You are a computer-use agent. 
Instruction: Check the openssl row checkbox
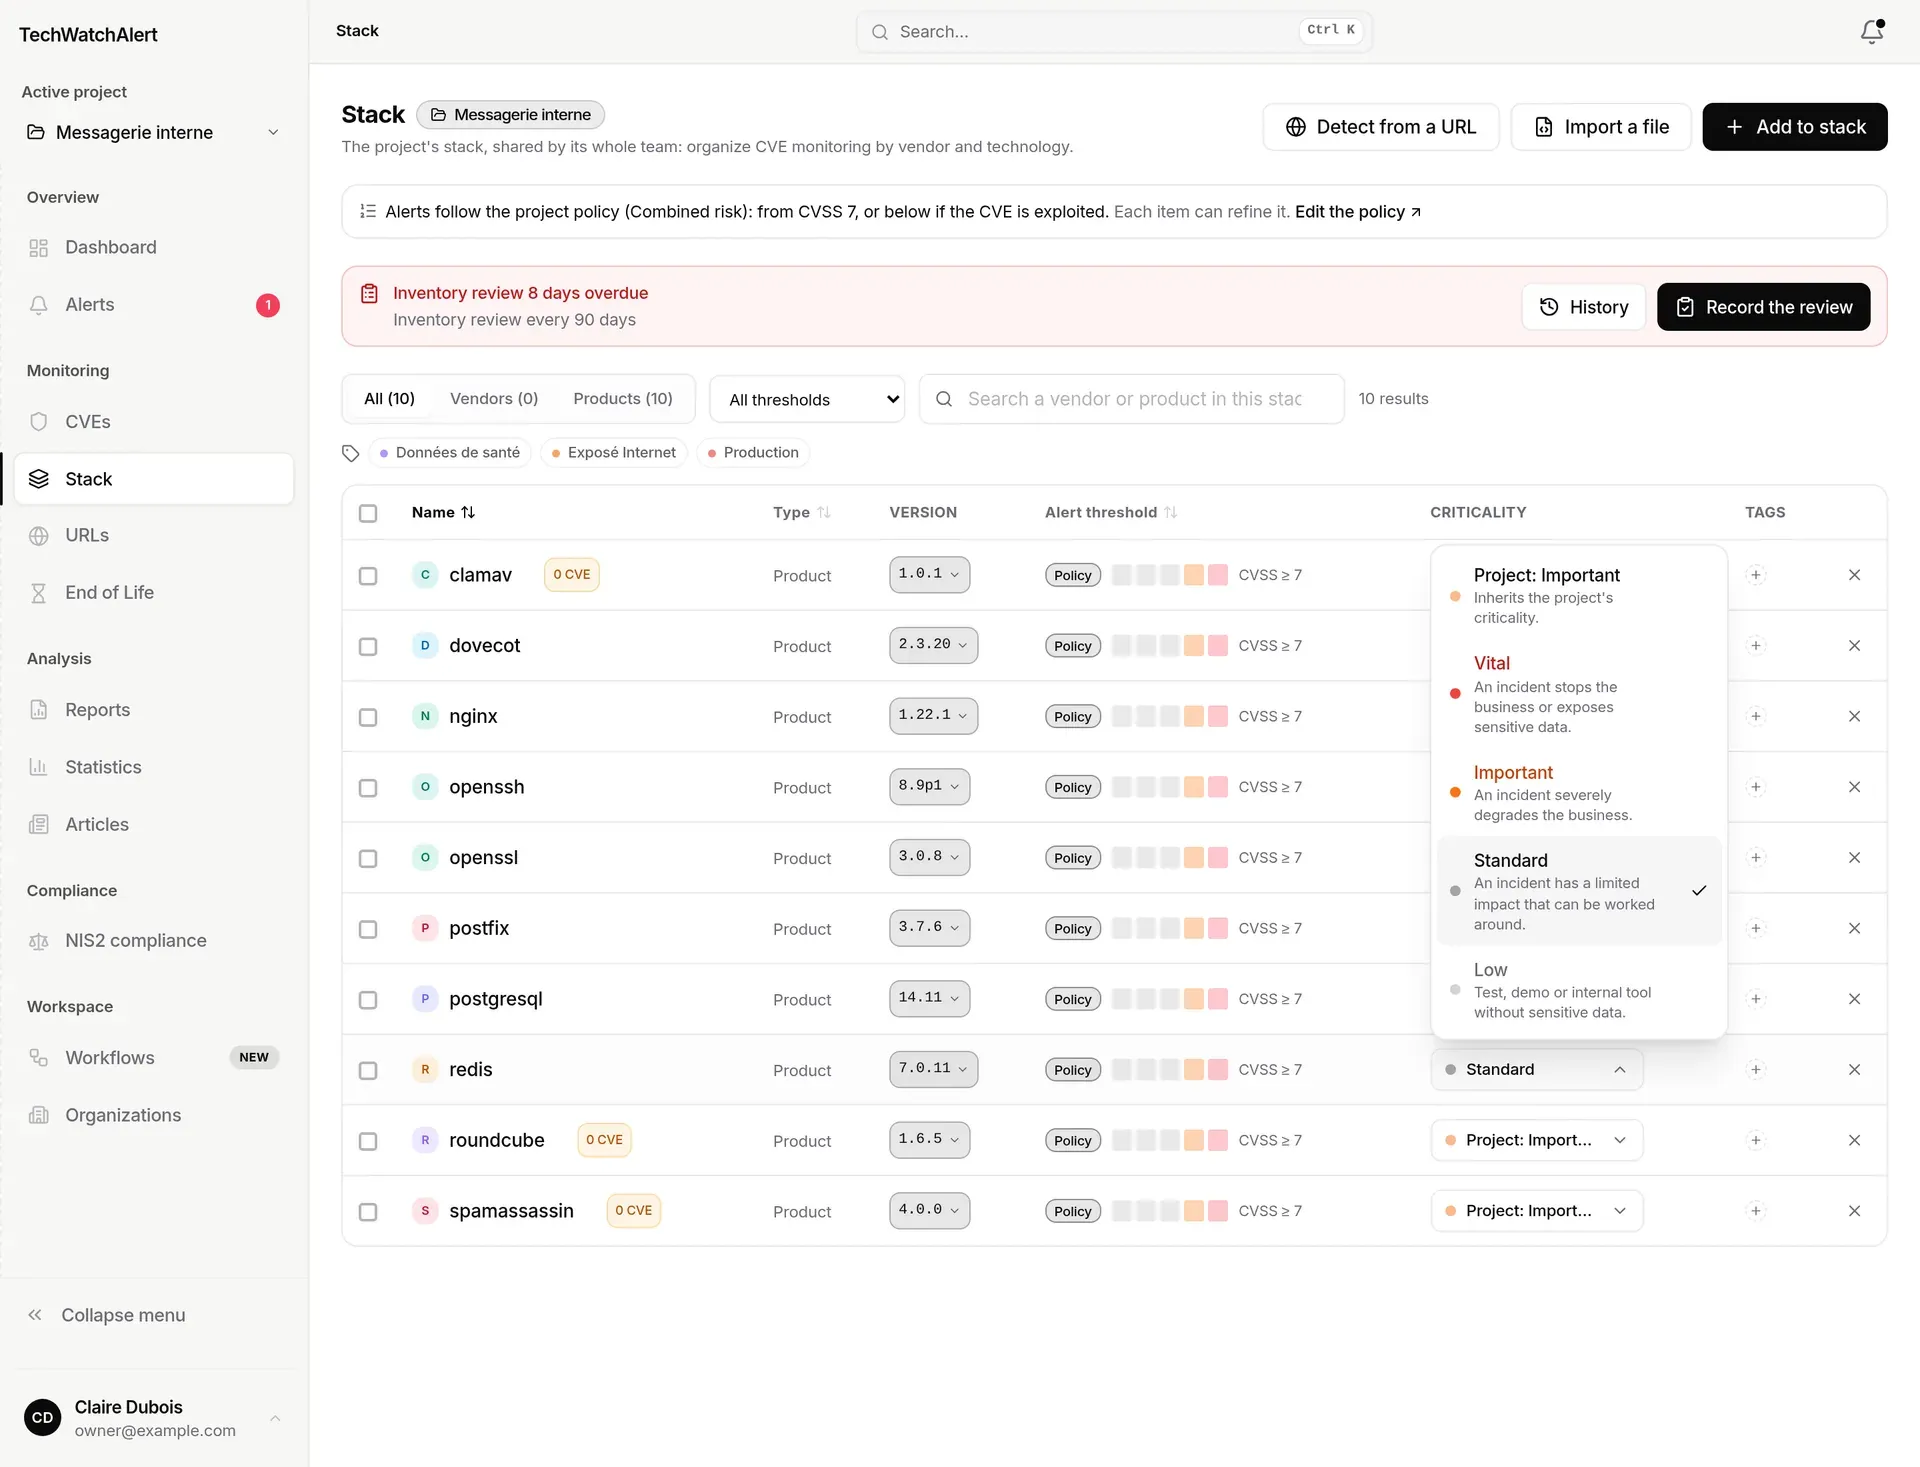pos(368,859)
